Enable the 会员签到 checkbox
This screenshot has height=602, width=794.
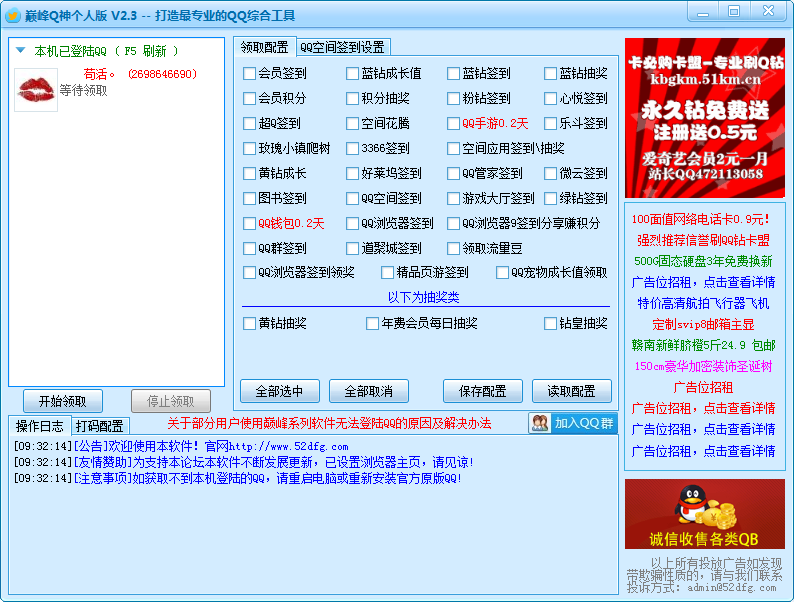250,73
